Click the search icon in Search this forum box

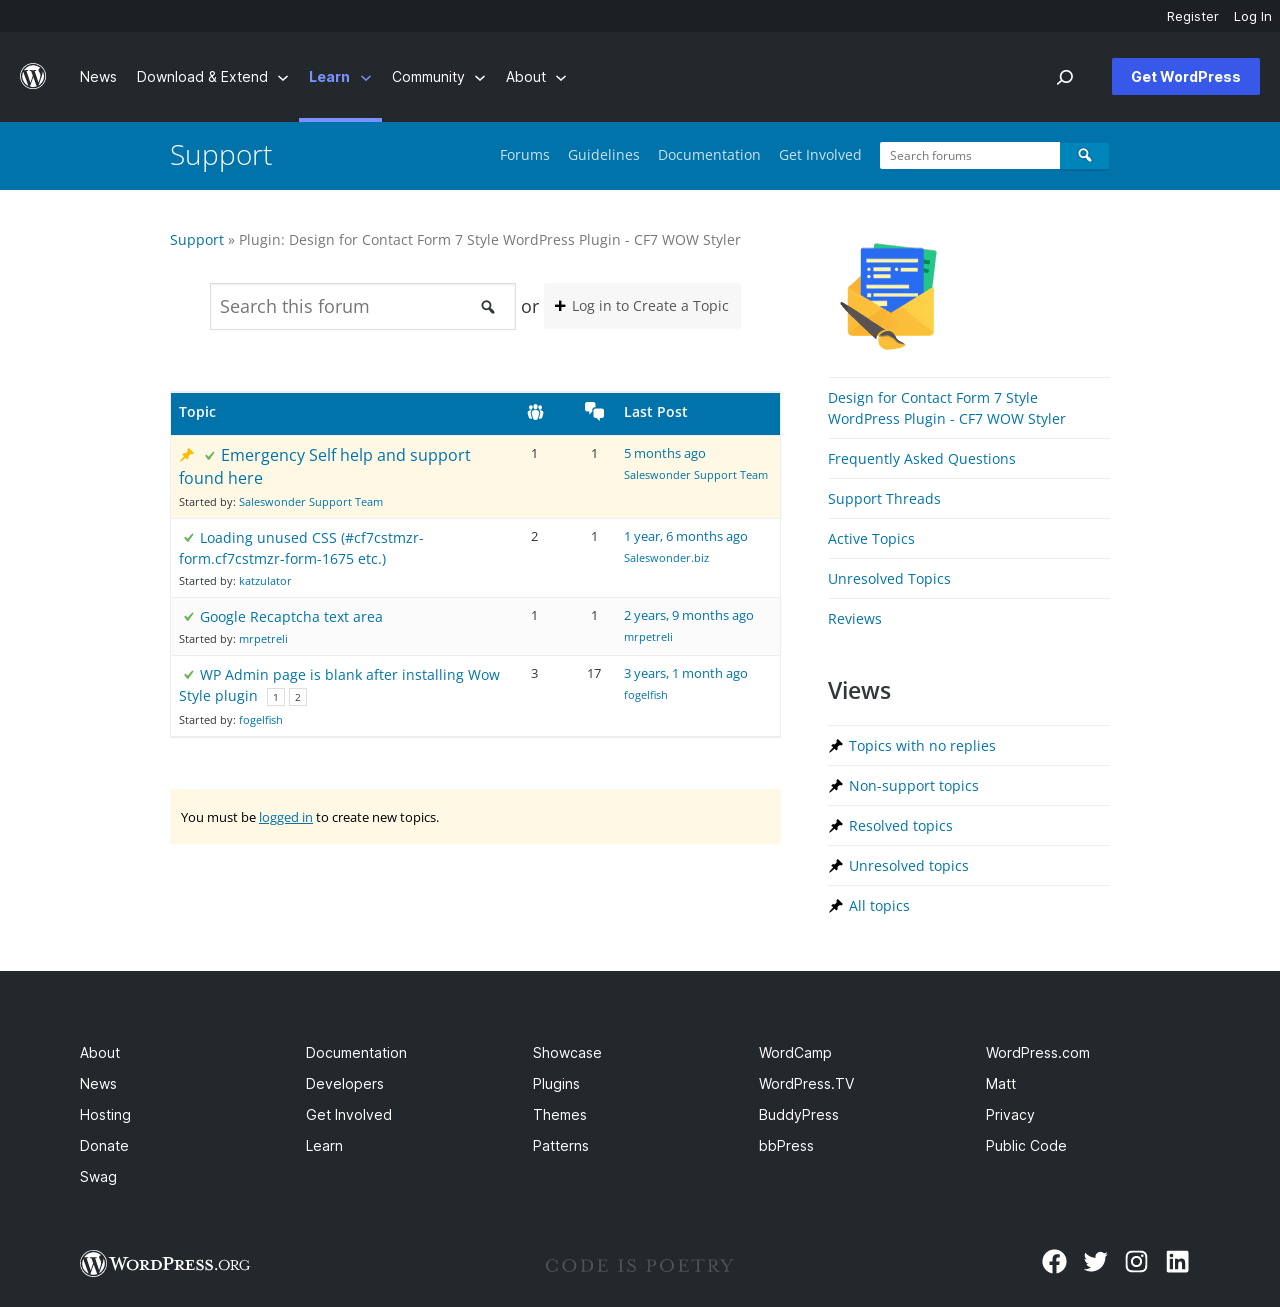[488, 307]
